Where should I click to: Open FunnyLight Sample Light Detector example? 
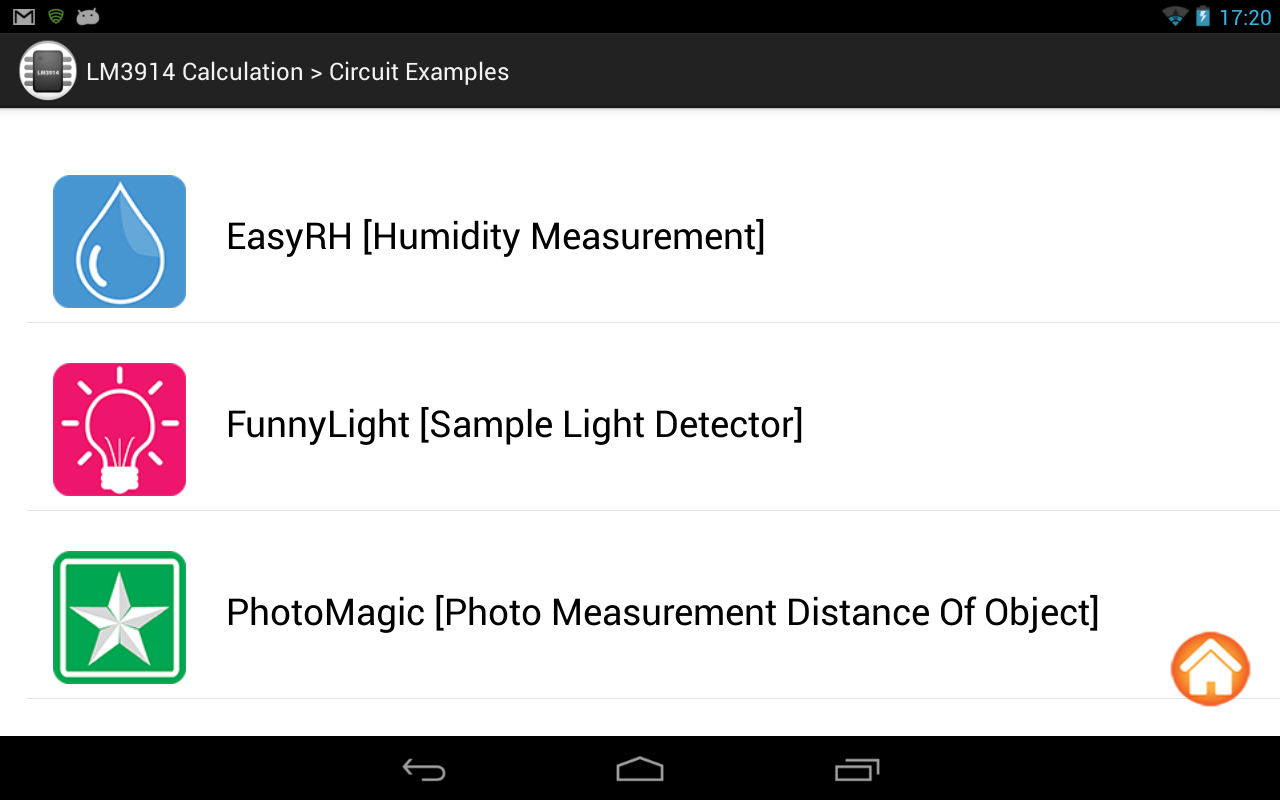[x=514, y=425]
